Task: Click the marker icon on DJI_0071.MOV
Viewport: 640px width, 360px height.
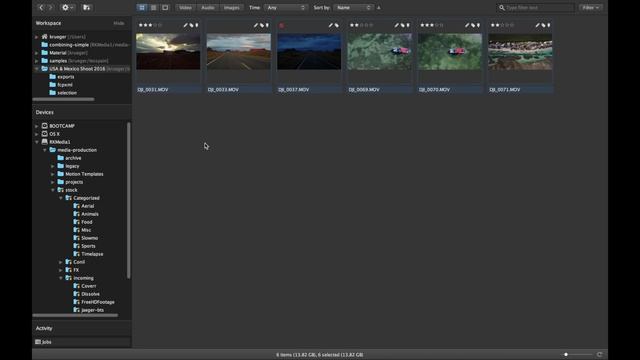Action: pyautogui.click(x=549, y=25)
